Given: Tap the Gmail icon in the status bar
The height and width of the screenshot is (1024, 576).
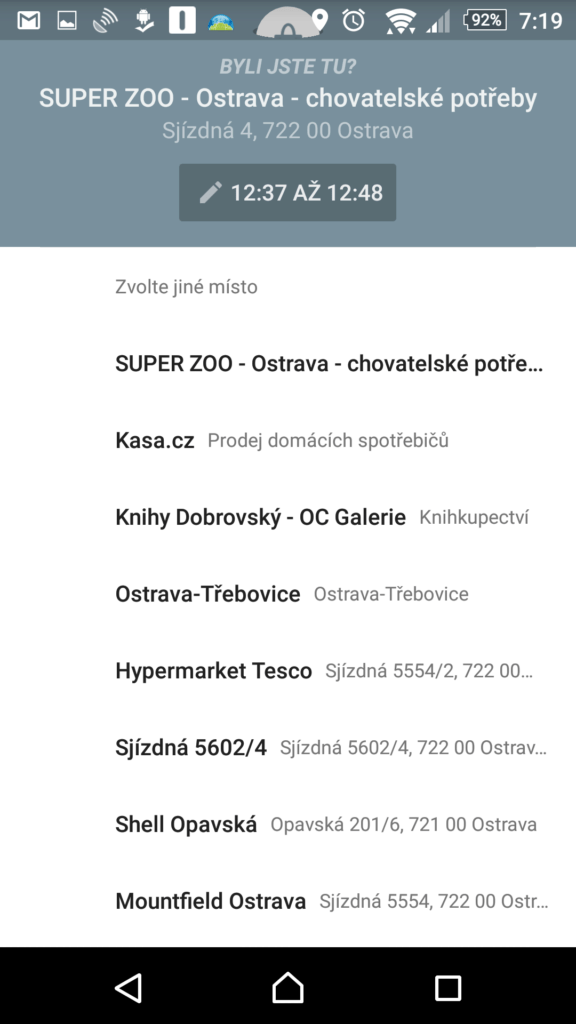Looking at the screenshot, I should (29, 21).
